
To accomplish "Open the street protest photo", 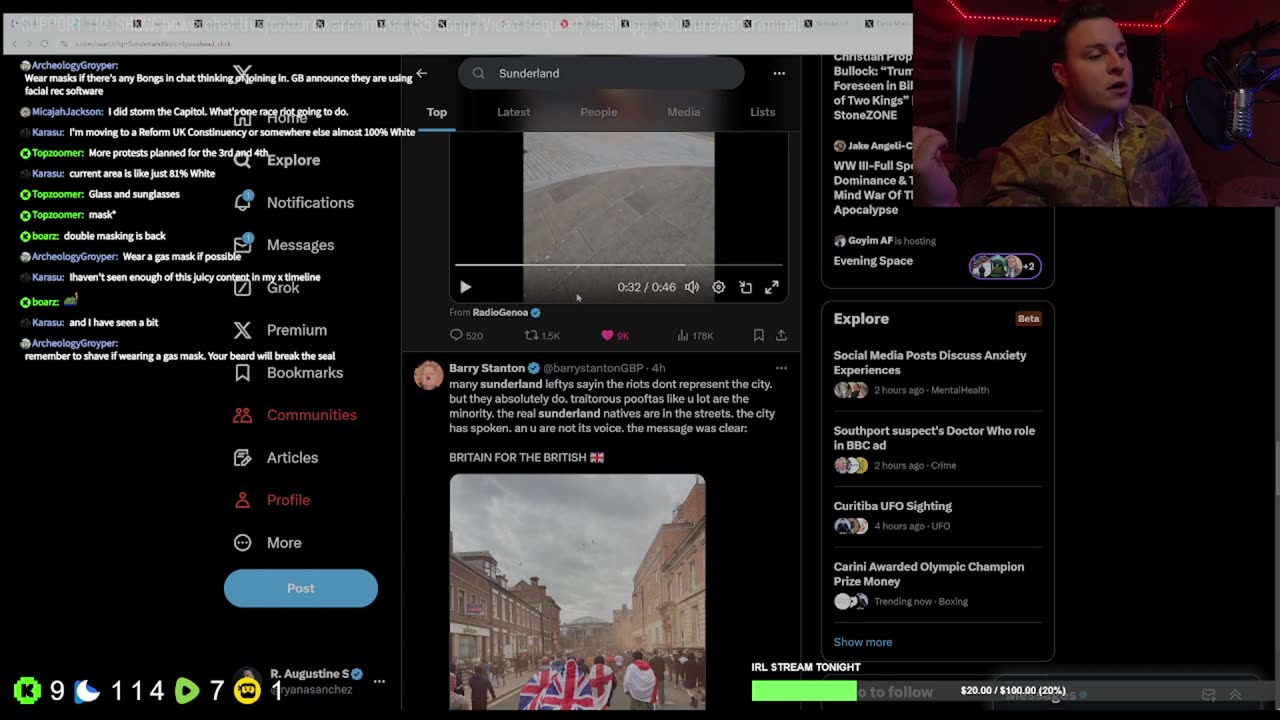I will point(577,592).
